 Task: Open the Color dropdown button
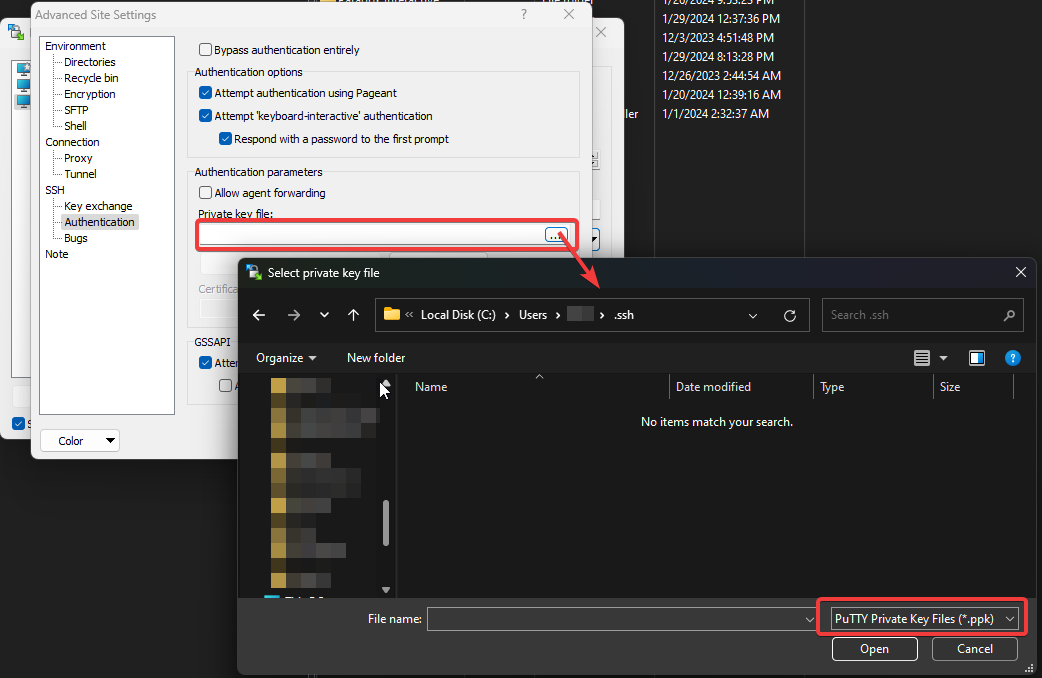point(80,441)
